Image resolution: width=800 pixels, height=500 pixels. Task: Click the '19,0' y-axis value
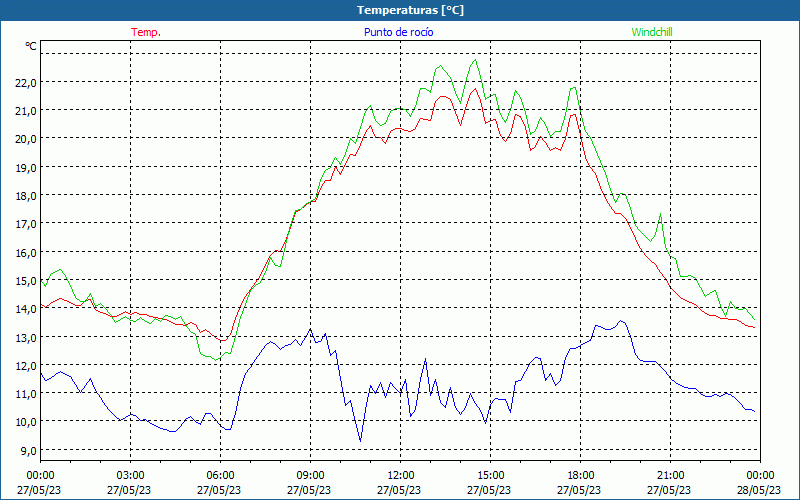coord(25,167)
